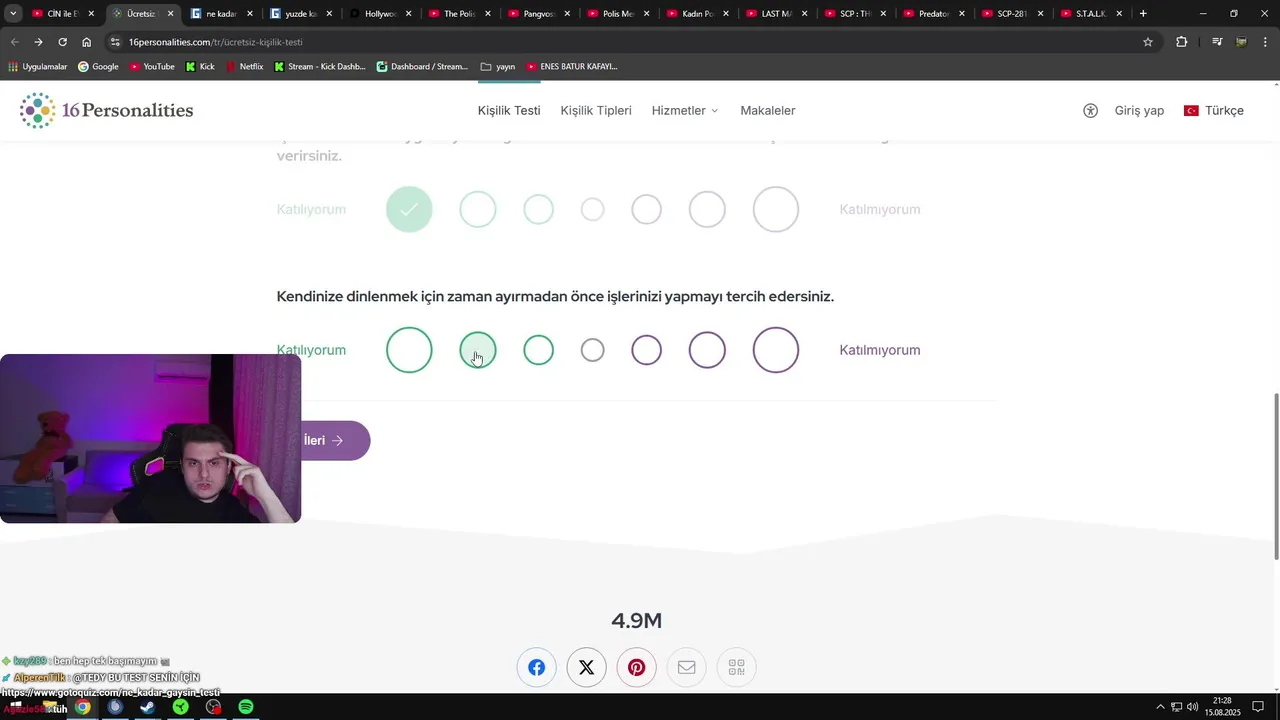Image resolution: width=1280 pixels, height=720 pixels.
Task: Click the streamer webcam overlay
Action: pyautogui.click(x=150, y=439)
